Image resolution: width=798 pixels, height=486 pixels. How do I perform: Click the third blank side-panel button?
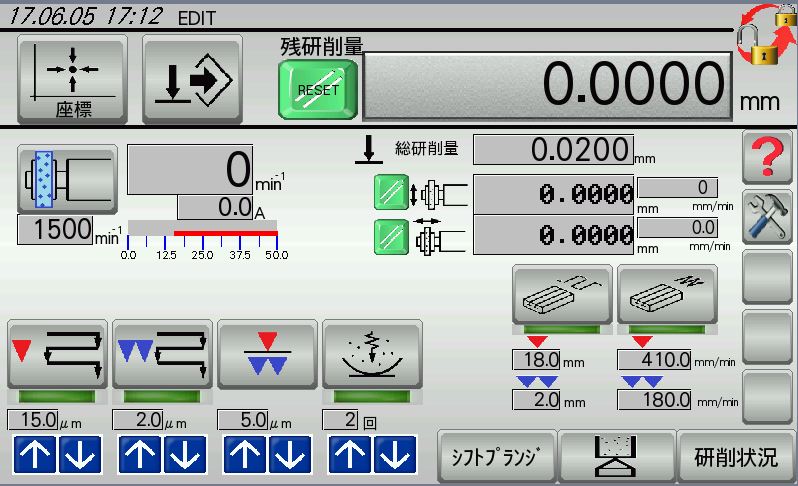[767, 397]
